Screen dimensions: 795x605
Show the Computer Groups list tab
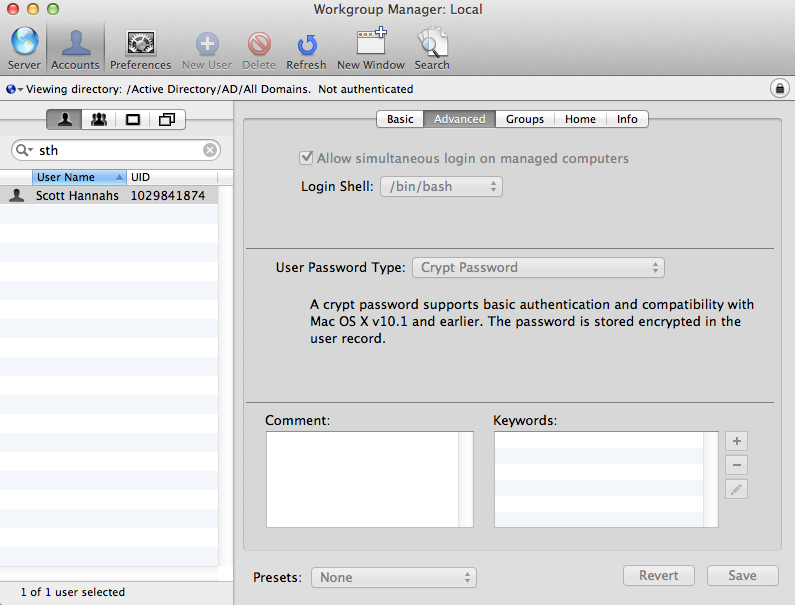167,120
